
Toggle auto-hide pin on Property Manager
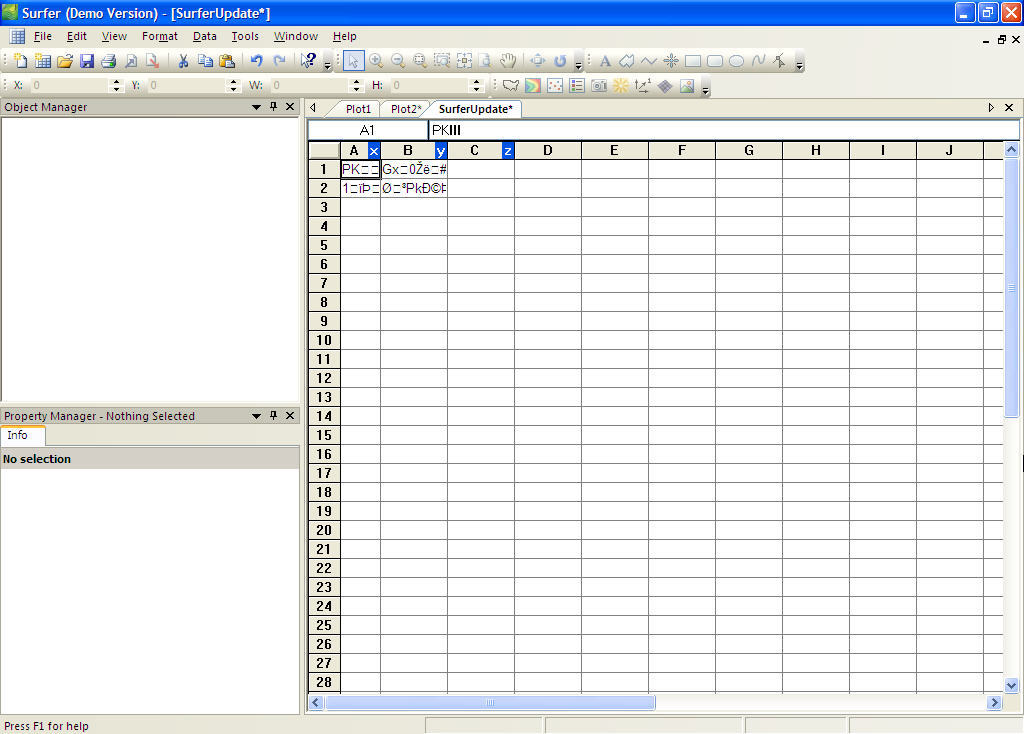pos(273,416)
